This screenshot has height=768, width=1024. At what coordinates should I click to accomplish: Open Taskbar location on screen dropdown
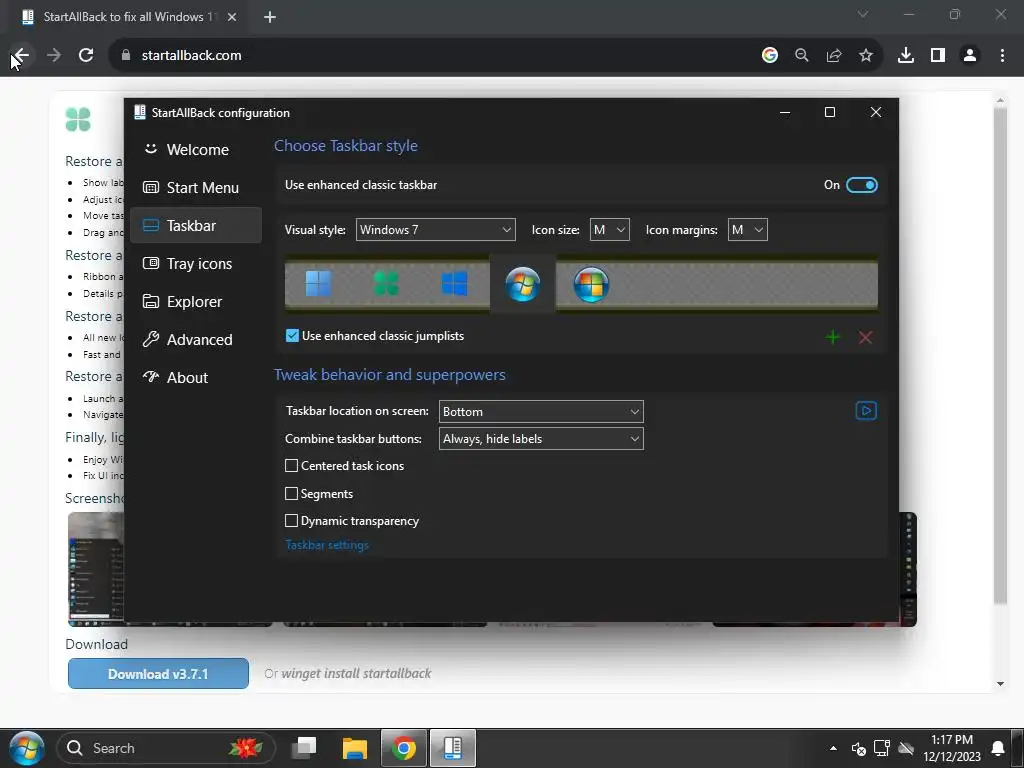[x=541, y=412]
